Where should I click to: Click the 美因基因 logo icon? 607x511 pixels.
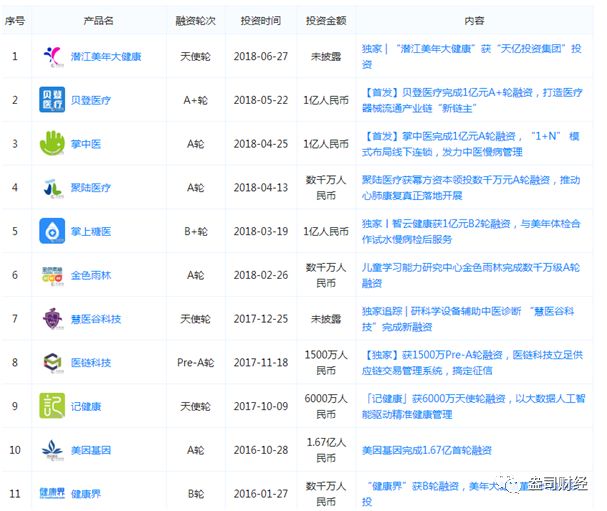[53, 450]
